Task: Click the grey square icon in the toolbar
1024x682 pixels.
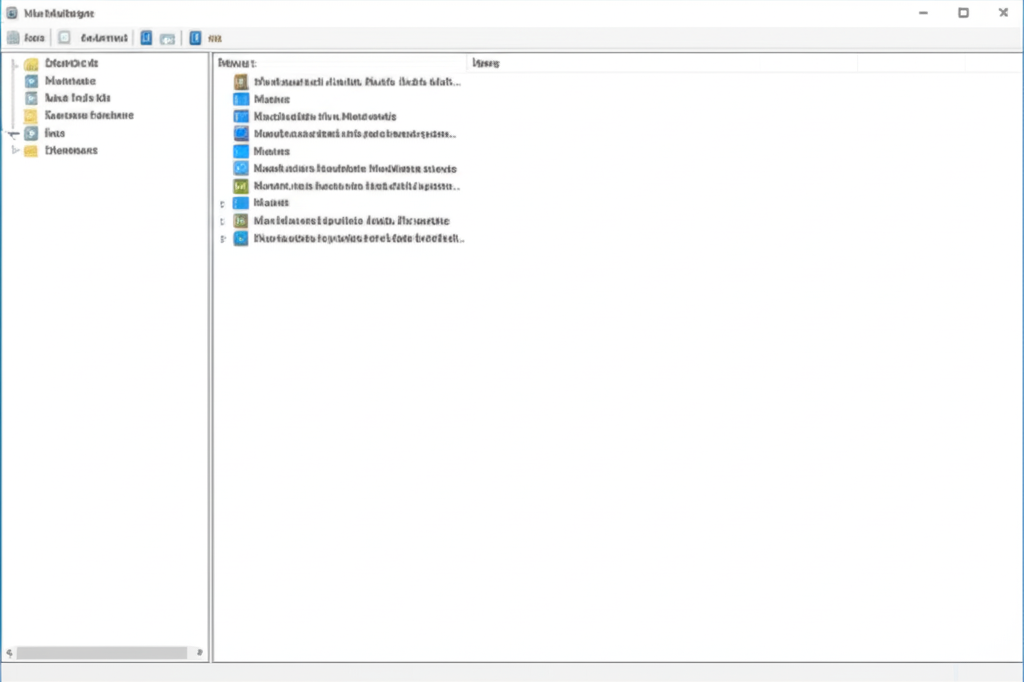Action: pyautogui.click(x=64, y=38)
